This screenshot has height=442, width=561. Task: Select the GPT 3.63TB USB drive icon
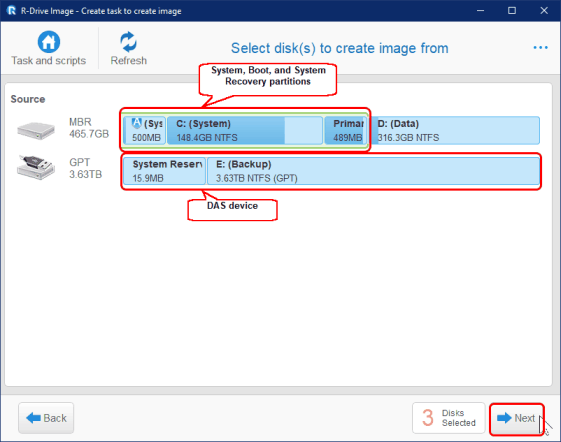coord(36,167)
